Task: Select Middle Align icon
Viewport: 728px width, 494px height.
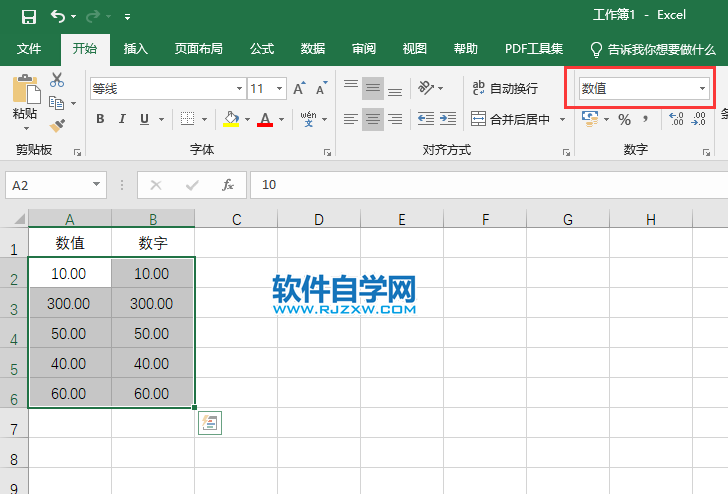Action: tap(373, 88)
